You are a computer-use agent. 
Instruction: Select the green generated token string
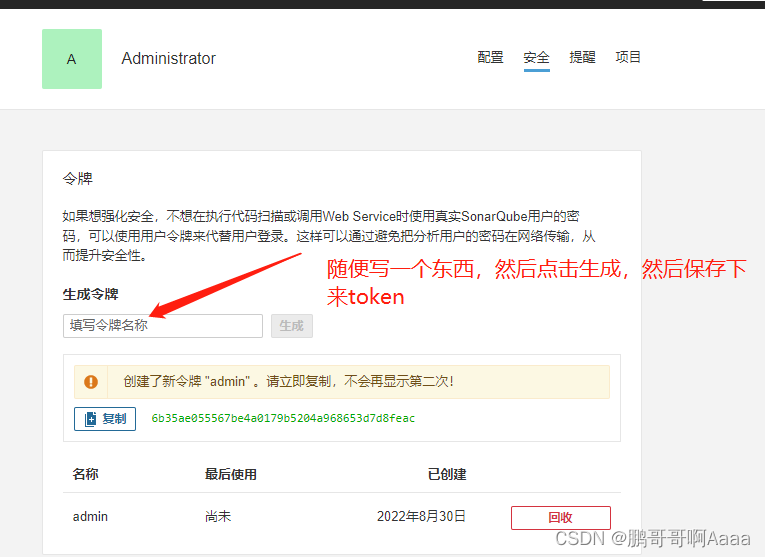[x=283, y=418]
